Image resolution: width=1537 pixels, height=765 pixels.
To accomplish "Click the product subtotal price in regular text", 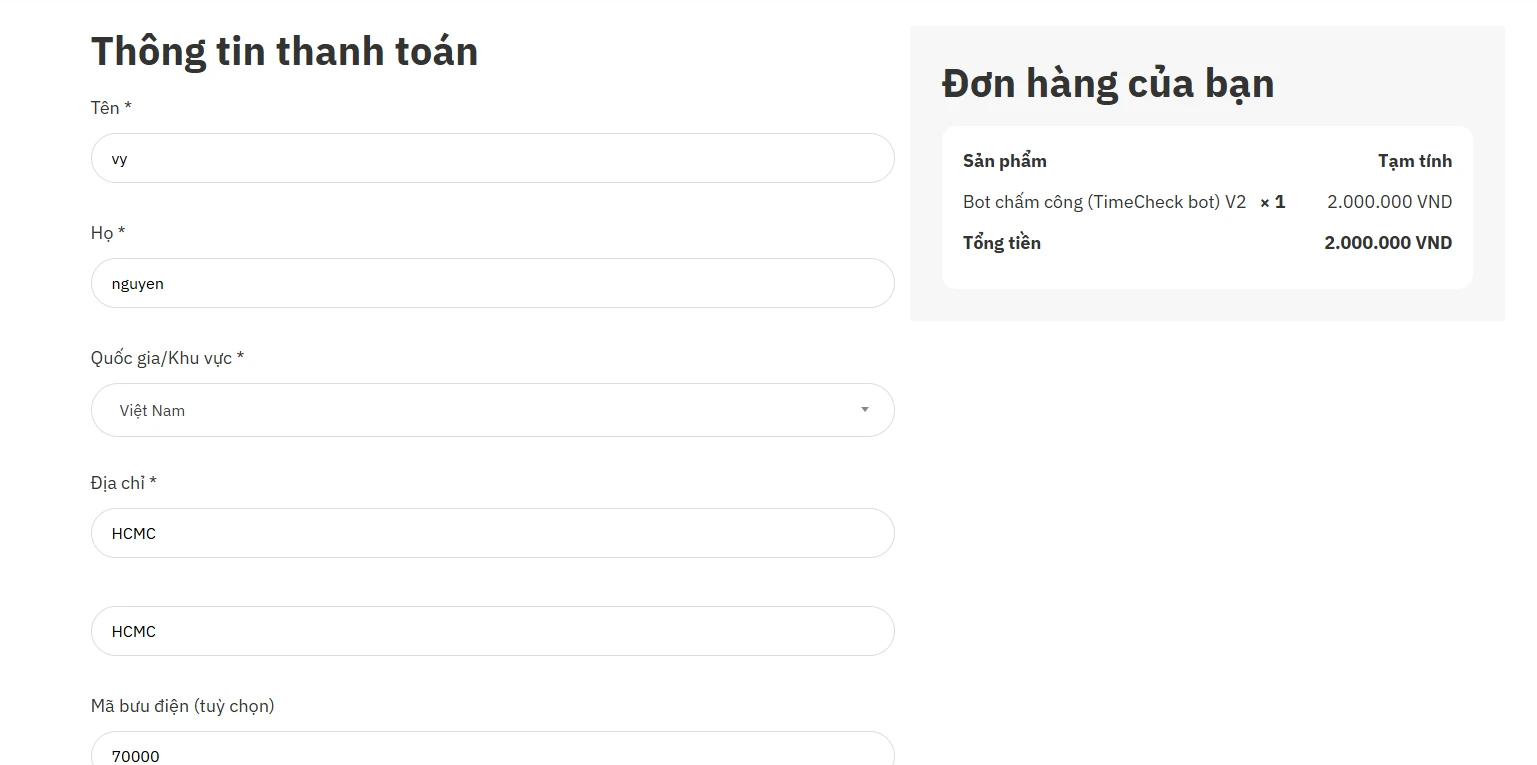I will tap(1389, 202).
